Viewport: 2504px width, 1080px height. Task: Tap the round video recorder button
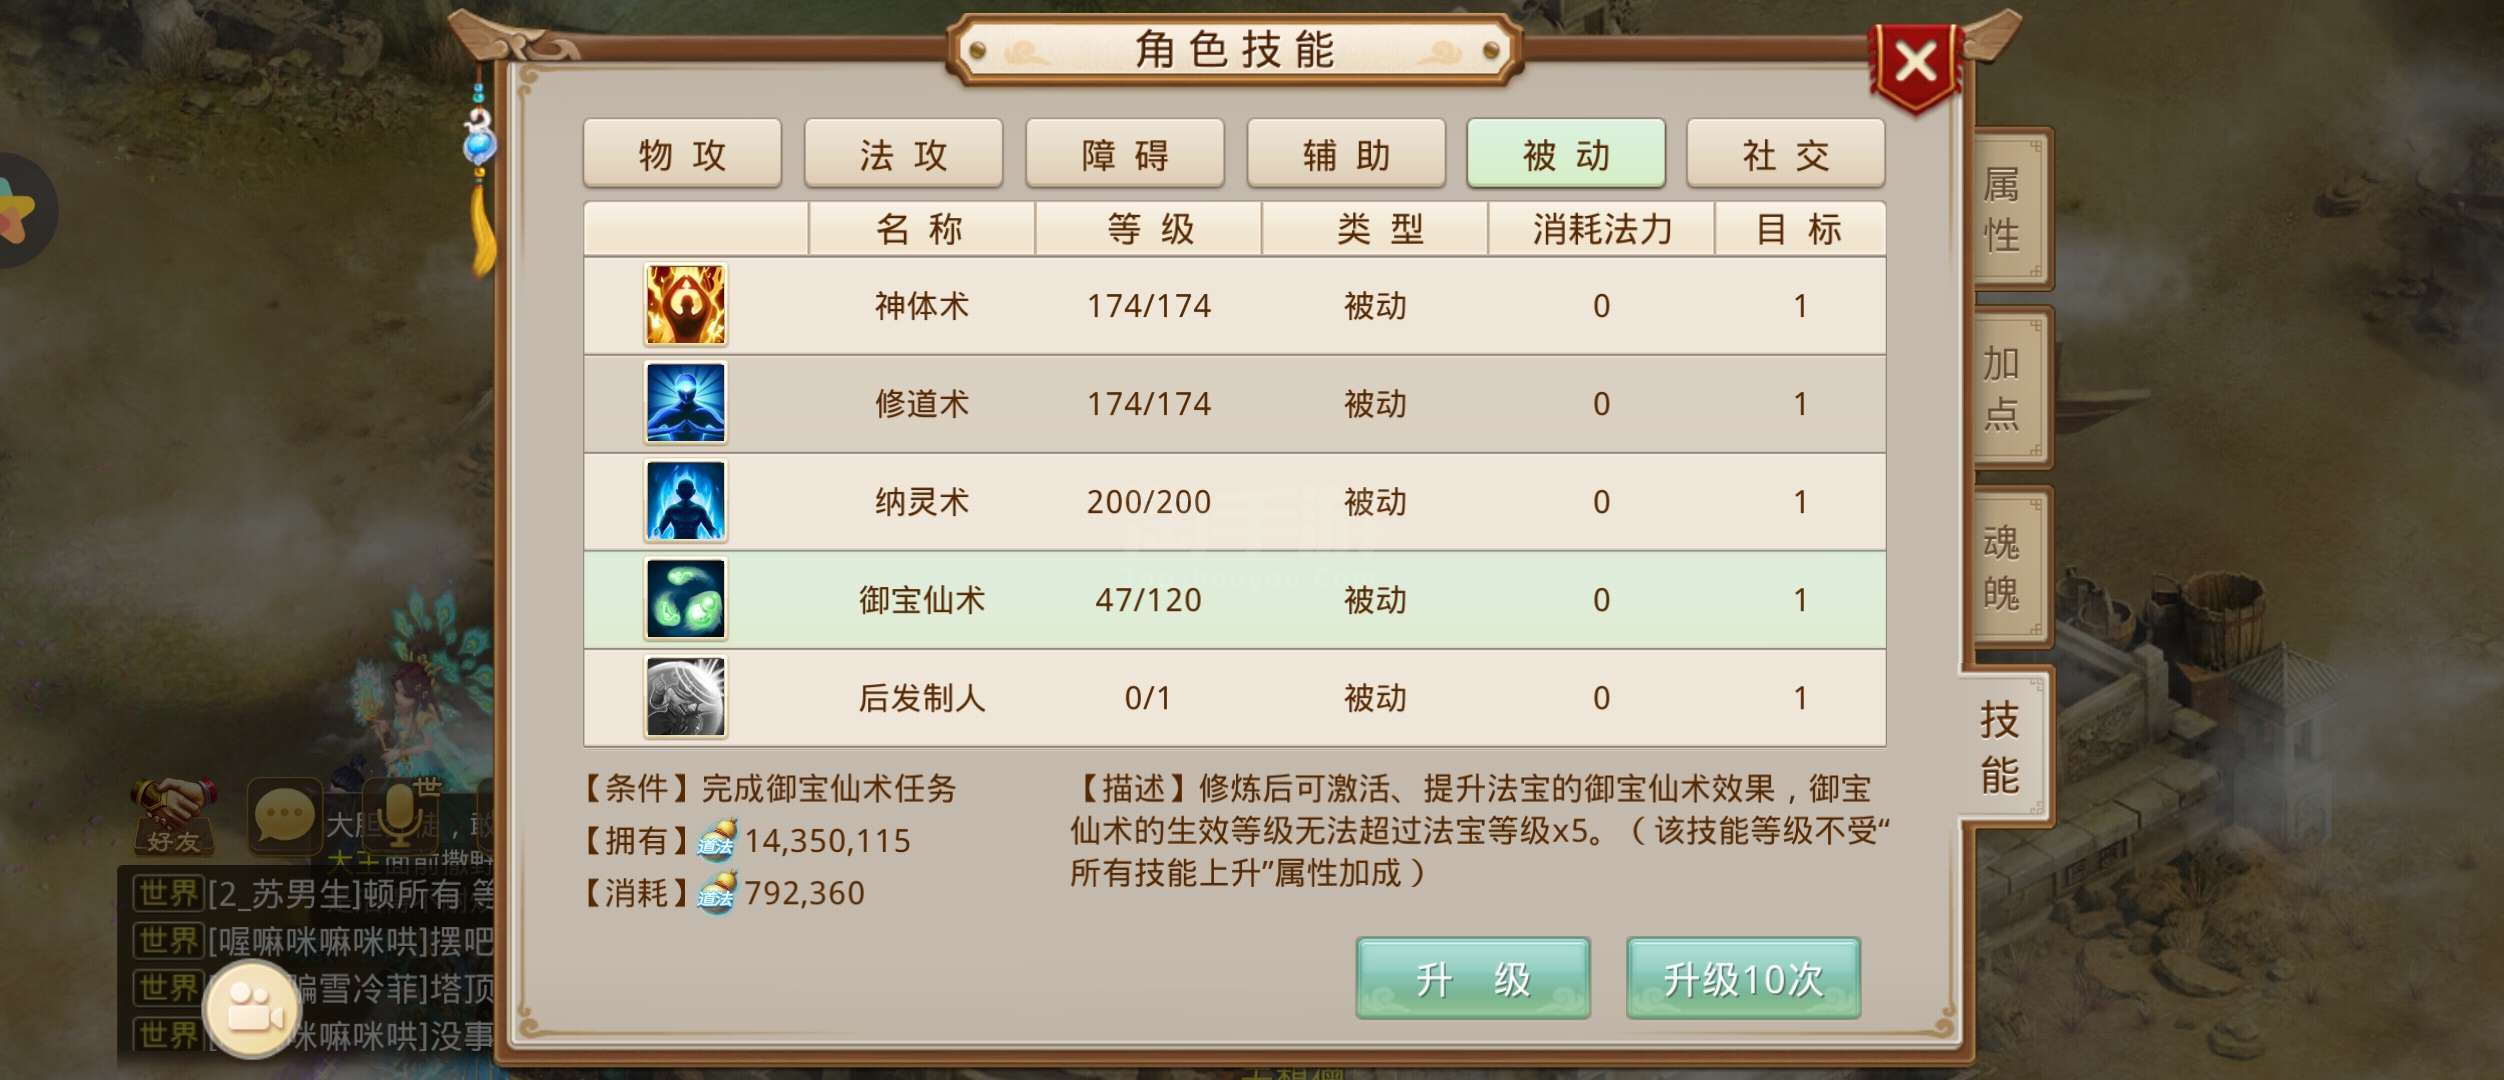pos(252,1008)
